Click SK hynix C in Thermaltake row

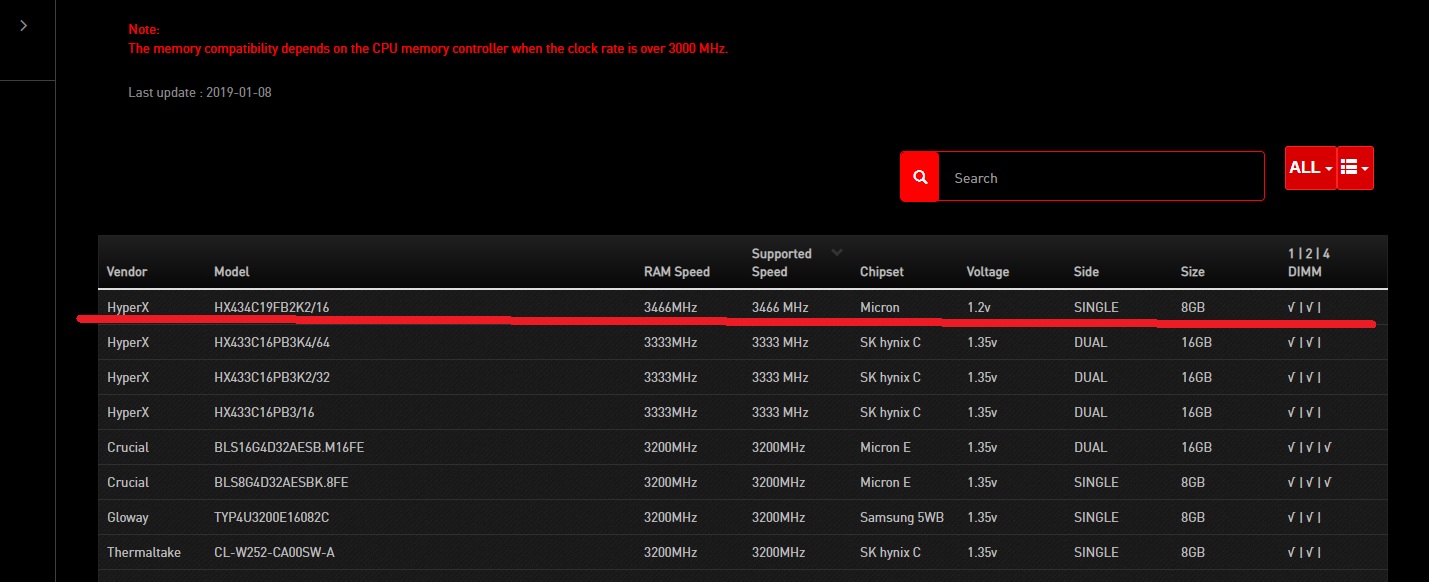(x=891, y=552)
